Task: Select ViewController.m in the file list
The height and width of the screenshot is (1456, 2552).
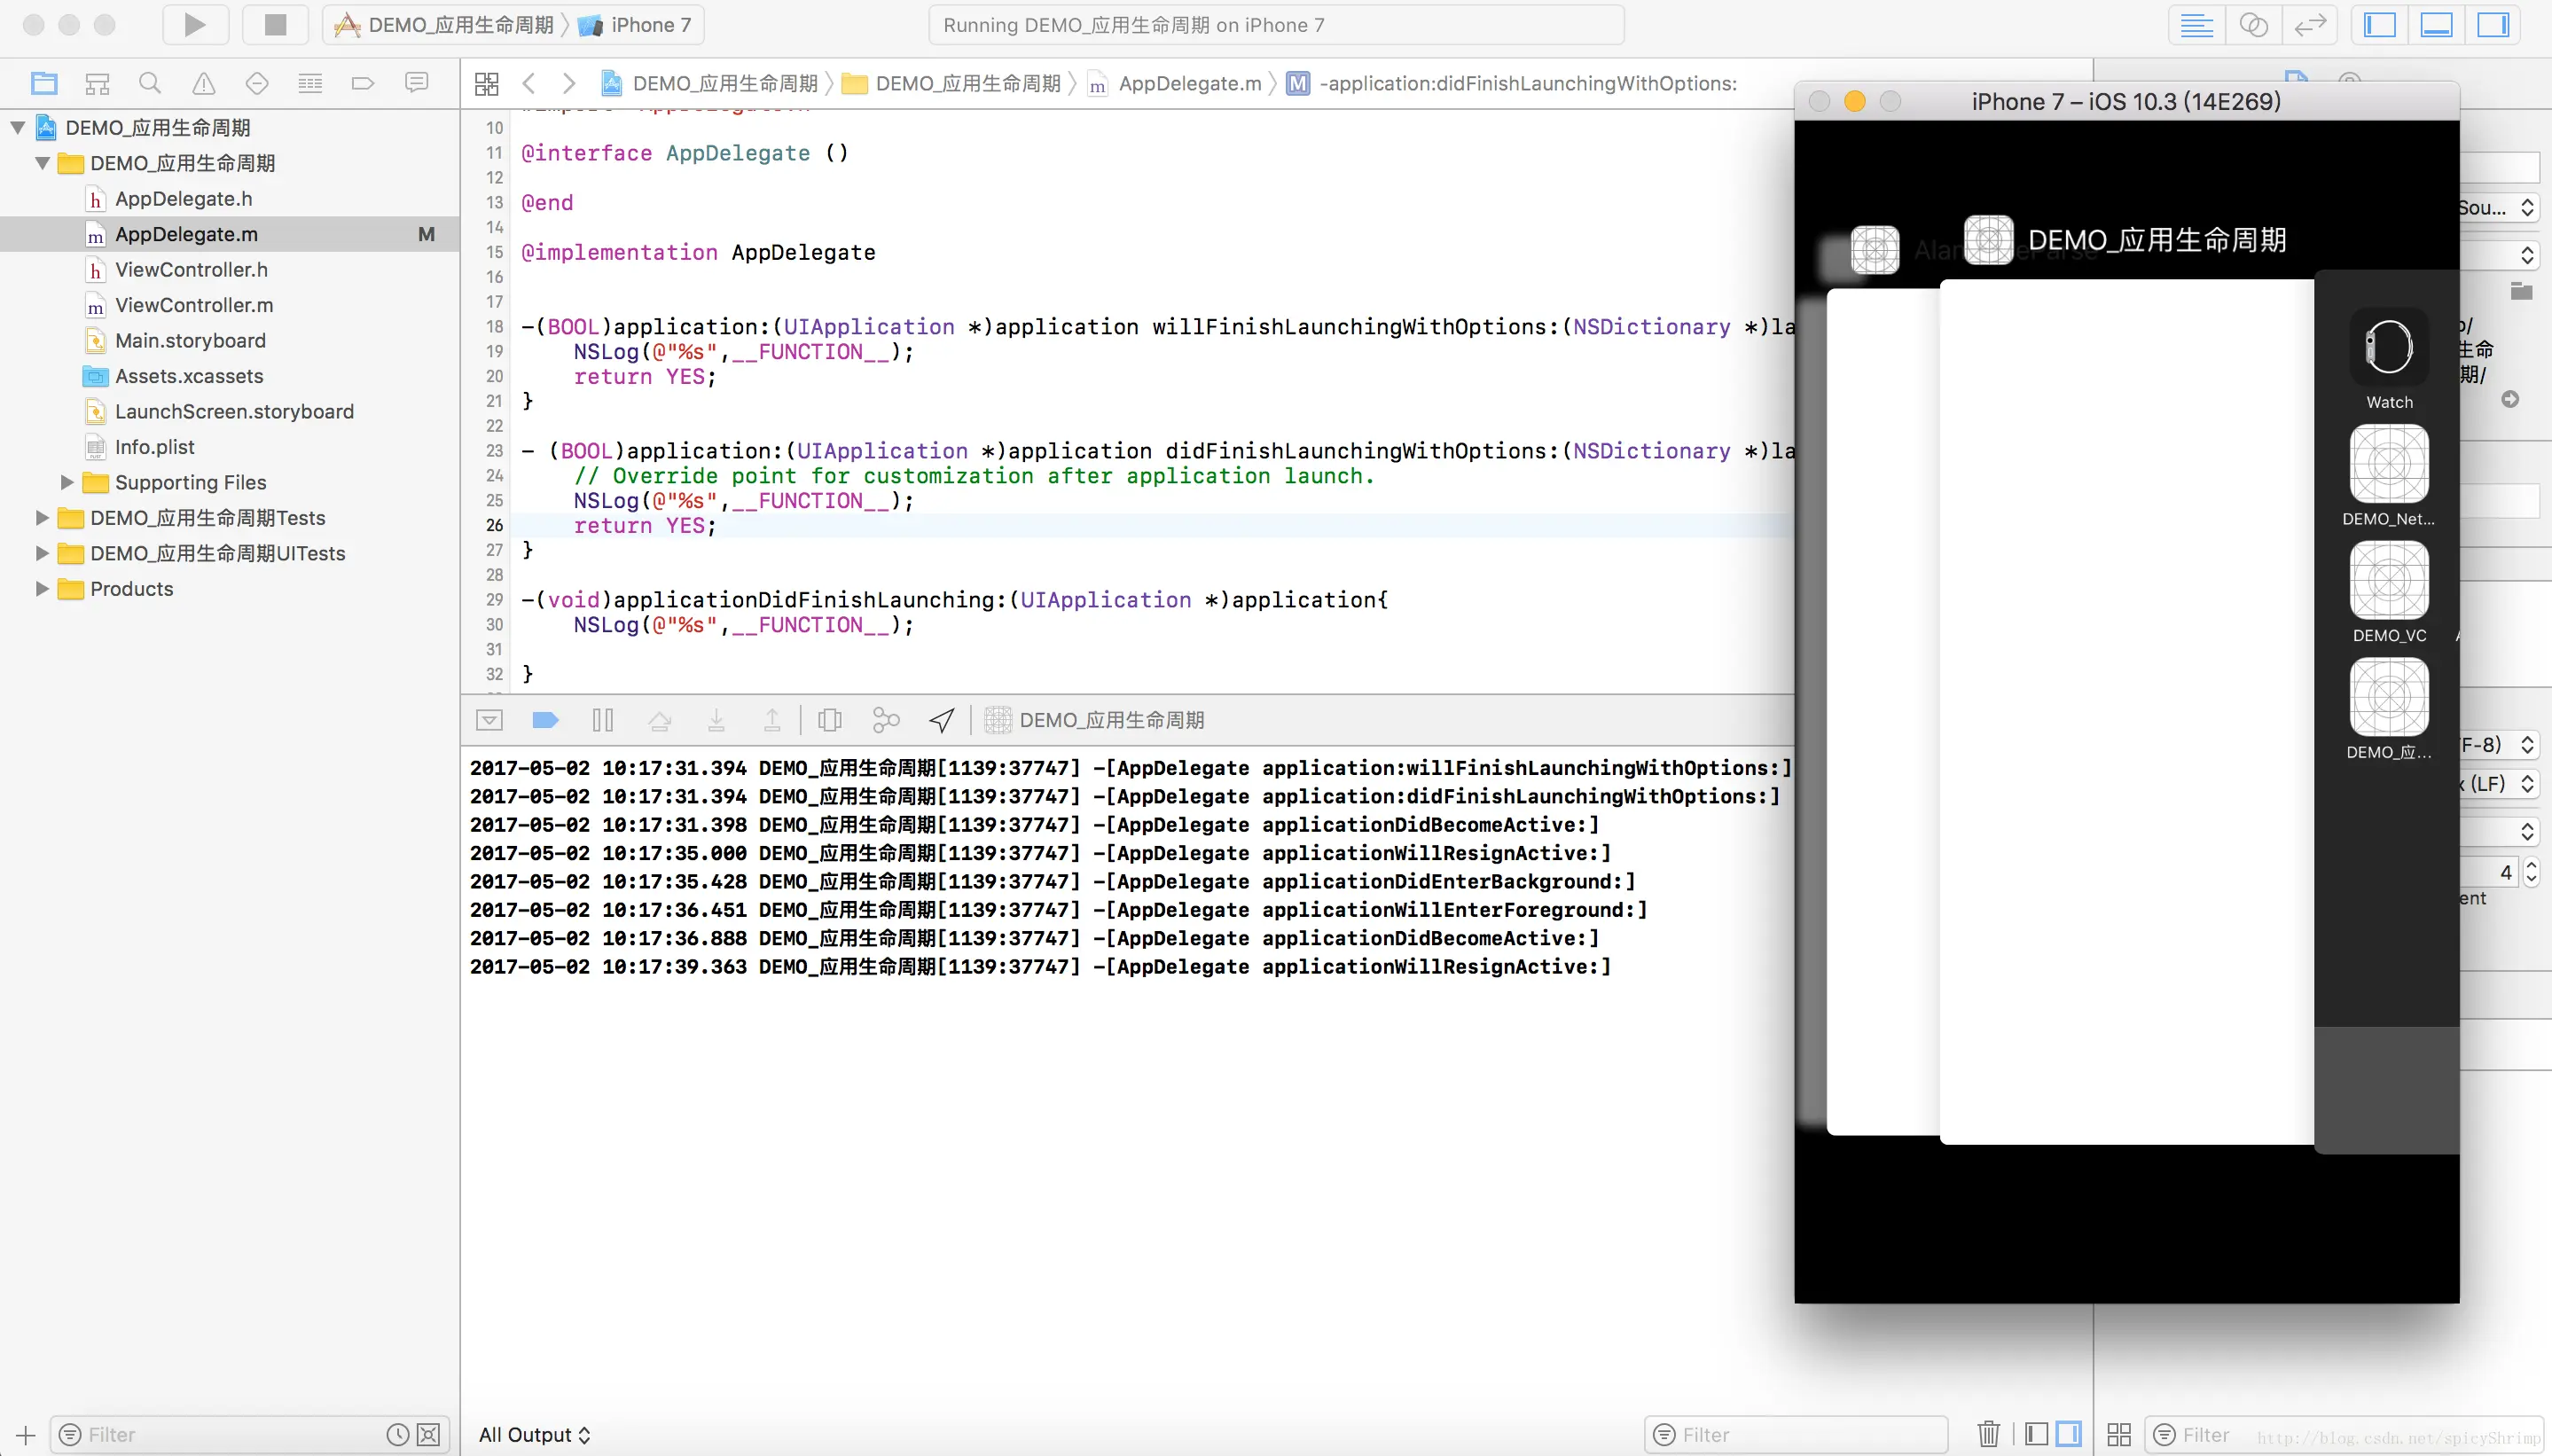Action: pyautogui.click(x=193, y=305)
